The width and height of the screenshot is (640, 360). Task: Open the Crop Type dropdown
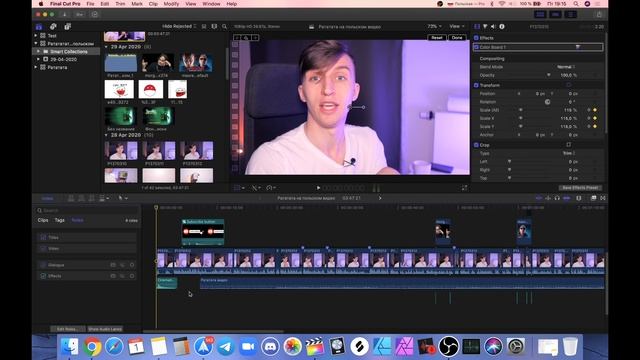[x=569, y=153]
